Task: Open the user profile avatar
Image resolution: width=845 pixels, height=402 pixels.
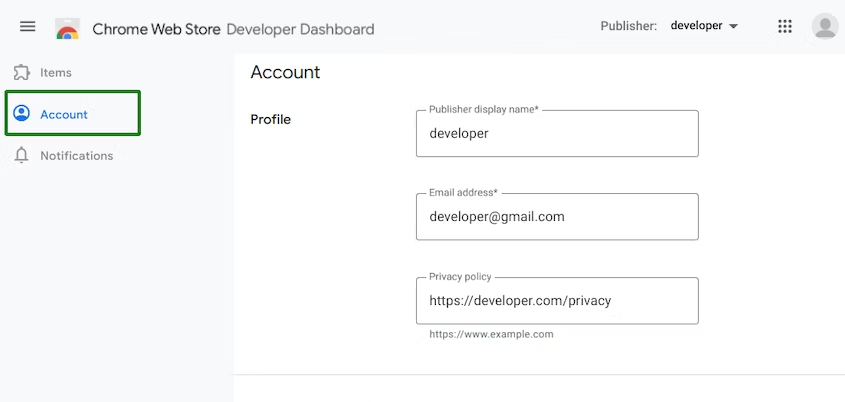Action: [825, 26]
